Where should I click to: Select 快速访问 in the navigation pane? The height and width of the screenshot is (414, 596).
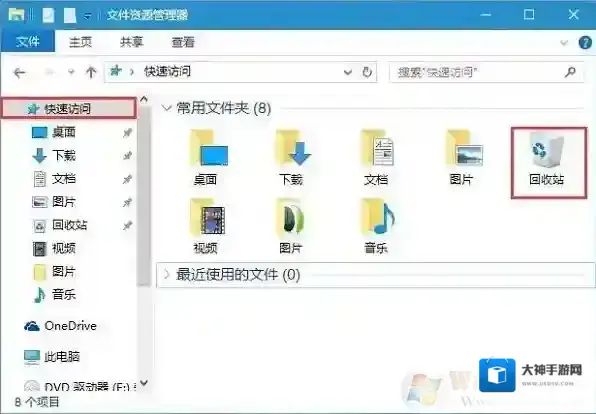coord(68,108)
